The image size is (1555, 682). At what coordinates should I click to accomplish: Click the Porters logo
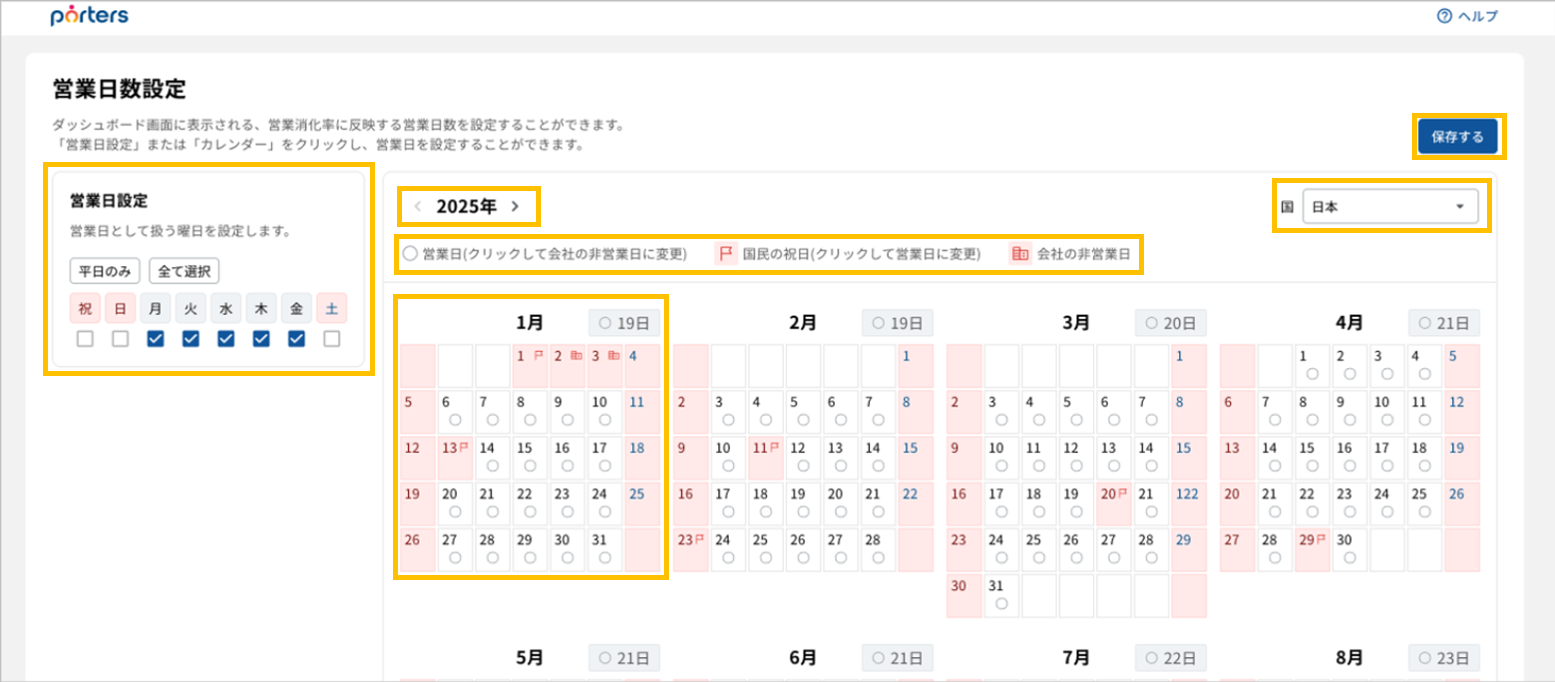[89, 16]
